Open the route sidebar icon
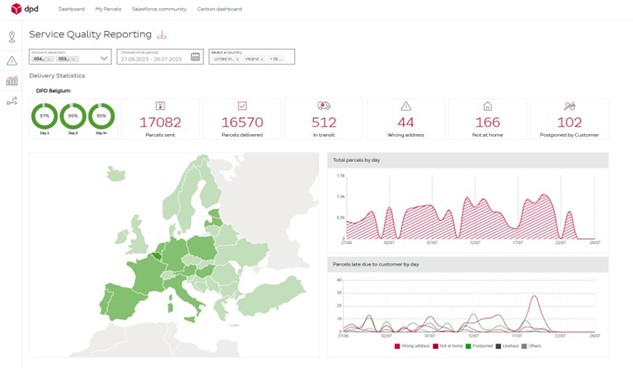 click(x=12, y=101)
